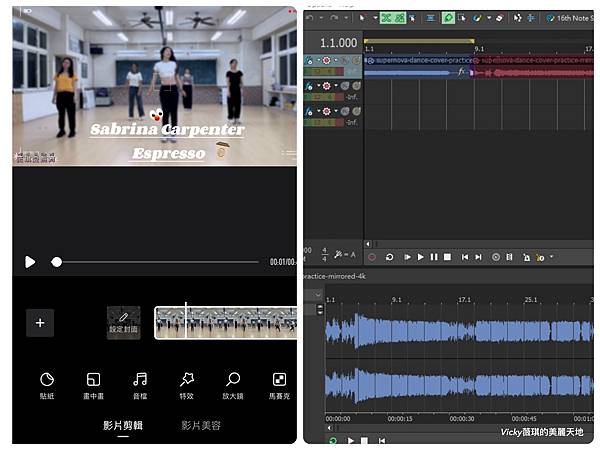Click the Redo arrow in ACID toolbar
Screen dimensions: 600x450
click(334, 18)
